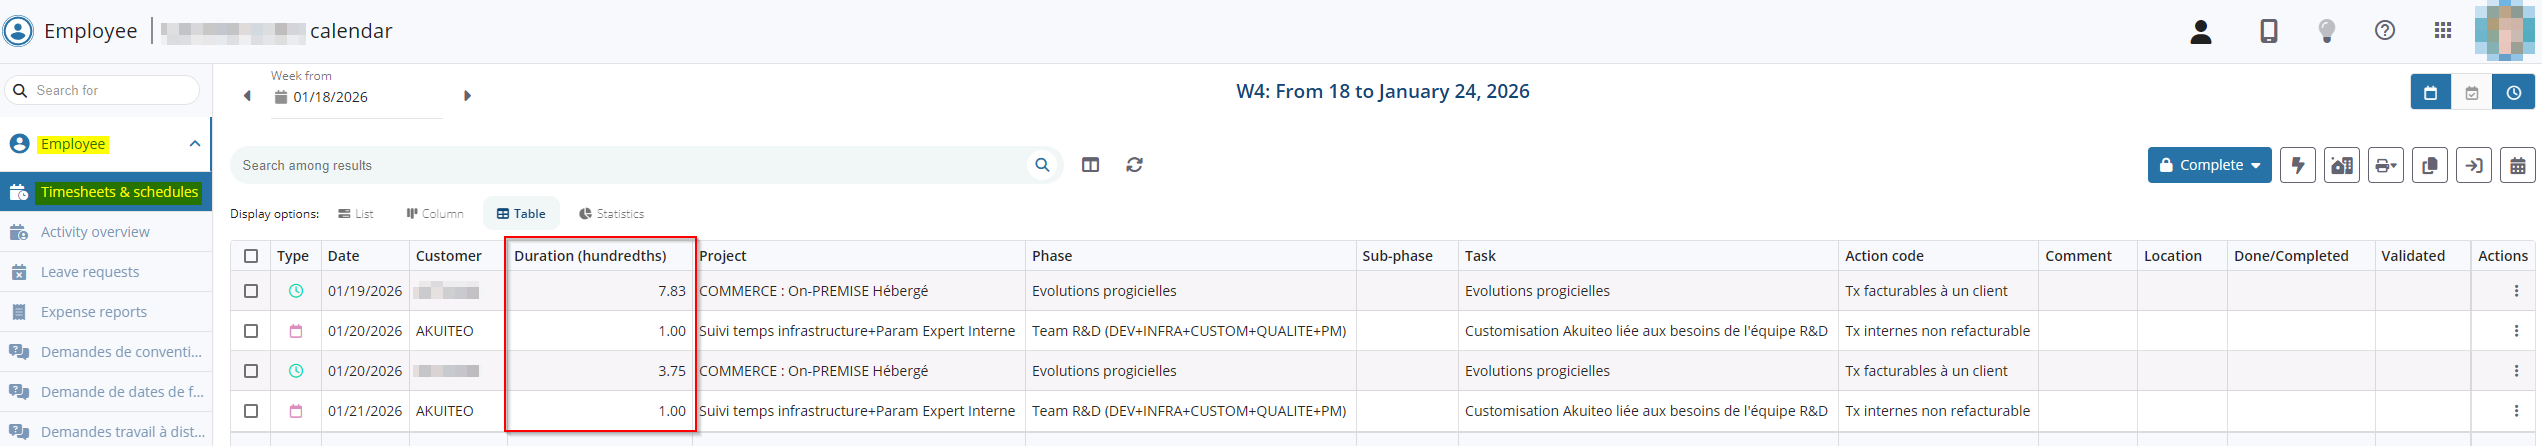Go to the next week arrow

(467, 96)
